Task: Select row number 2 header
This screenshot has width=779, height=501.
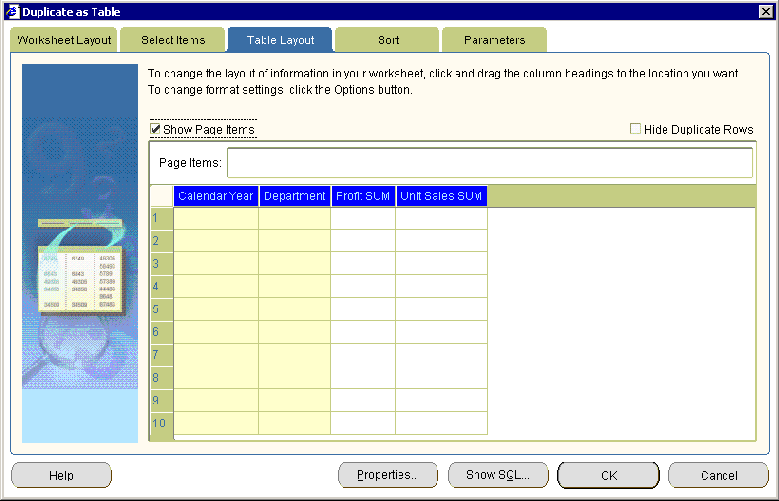Action: click(x=162, y=241)
